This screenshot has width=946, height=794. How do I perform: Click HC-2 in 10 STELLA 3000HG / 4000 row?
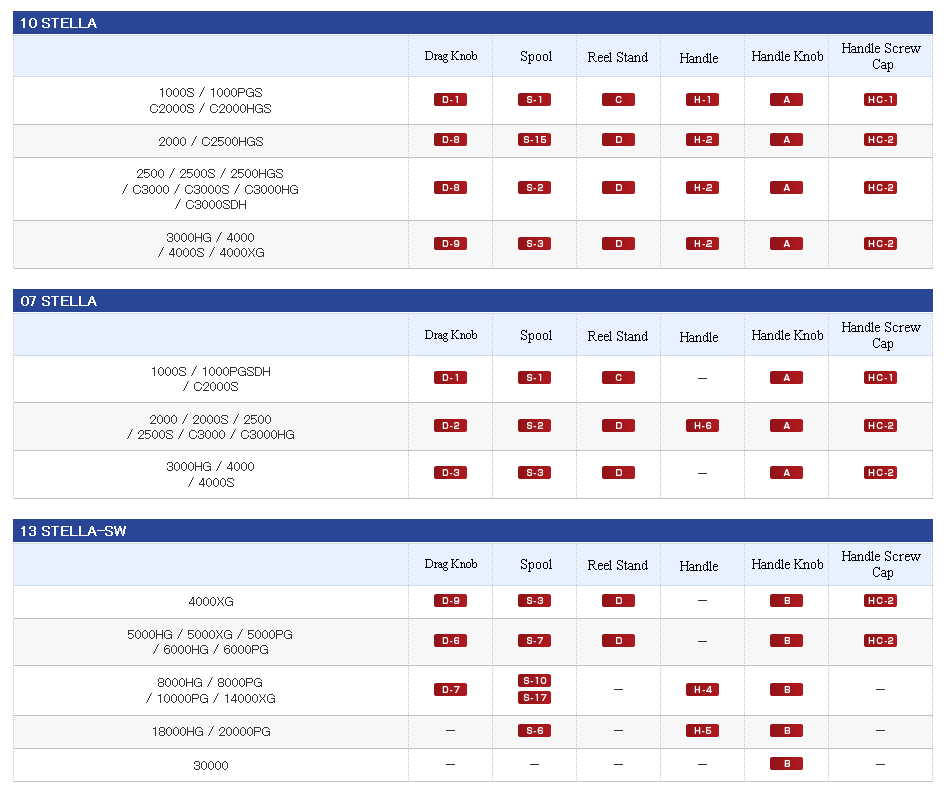tap(880, 244)
